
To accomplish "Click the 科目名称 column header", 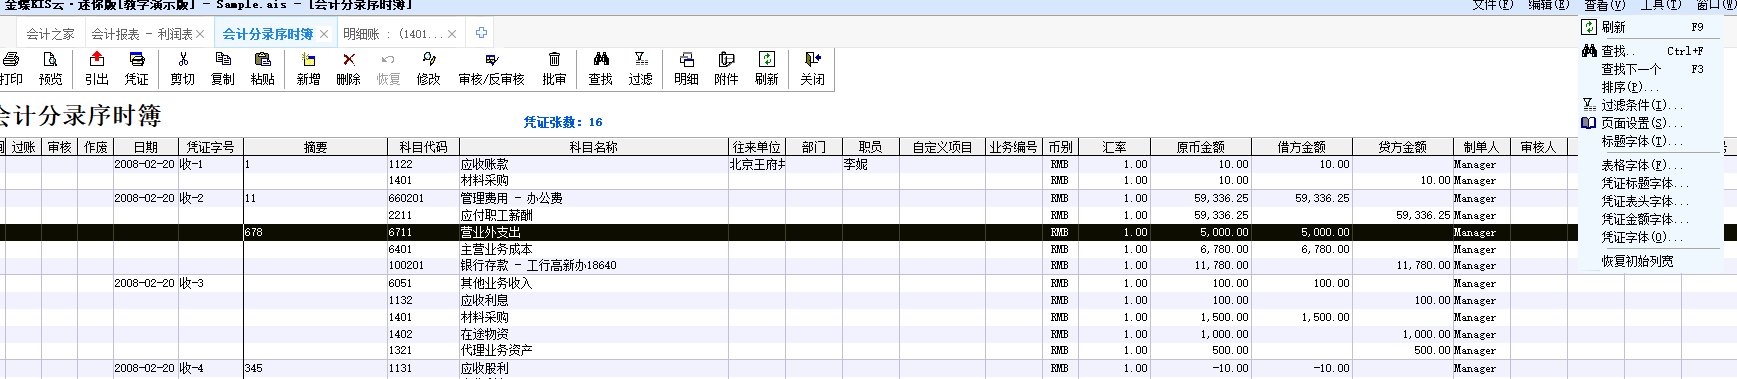I will pos(593,147).
